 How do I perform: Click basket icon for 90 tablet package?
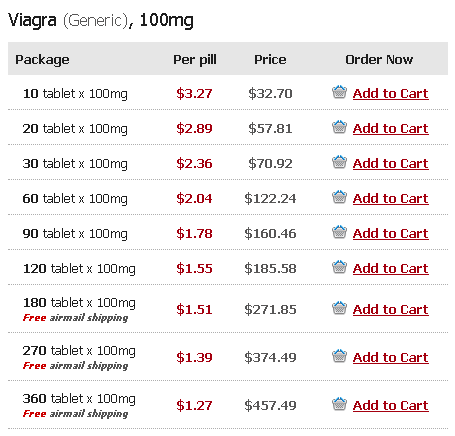[339, 232]
